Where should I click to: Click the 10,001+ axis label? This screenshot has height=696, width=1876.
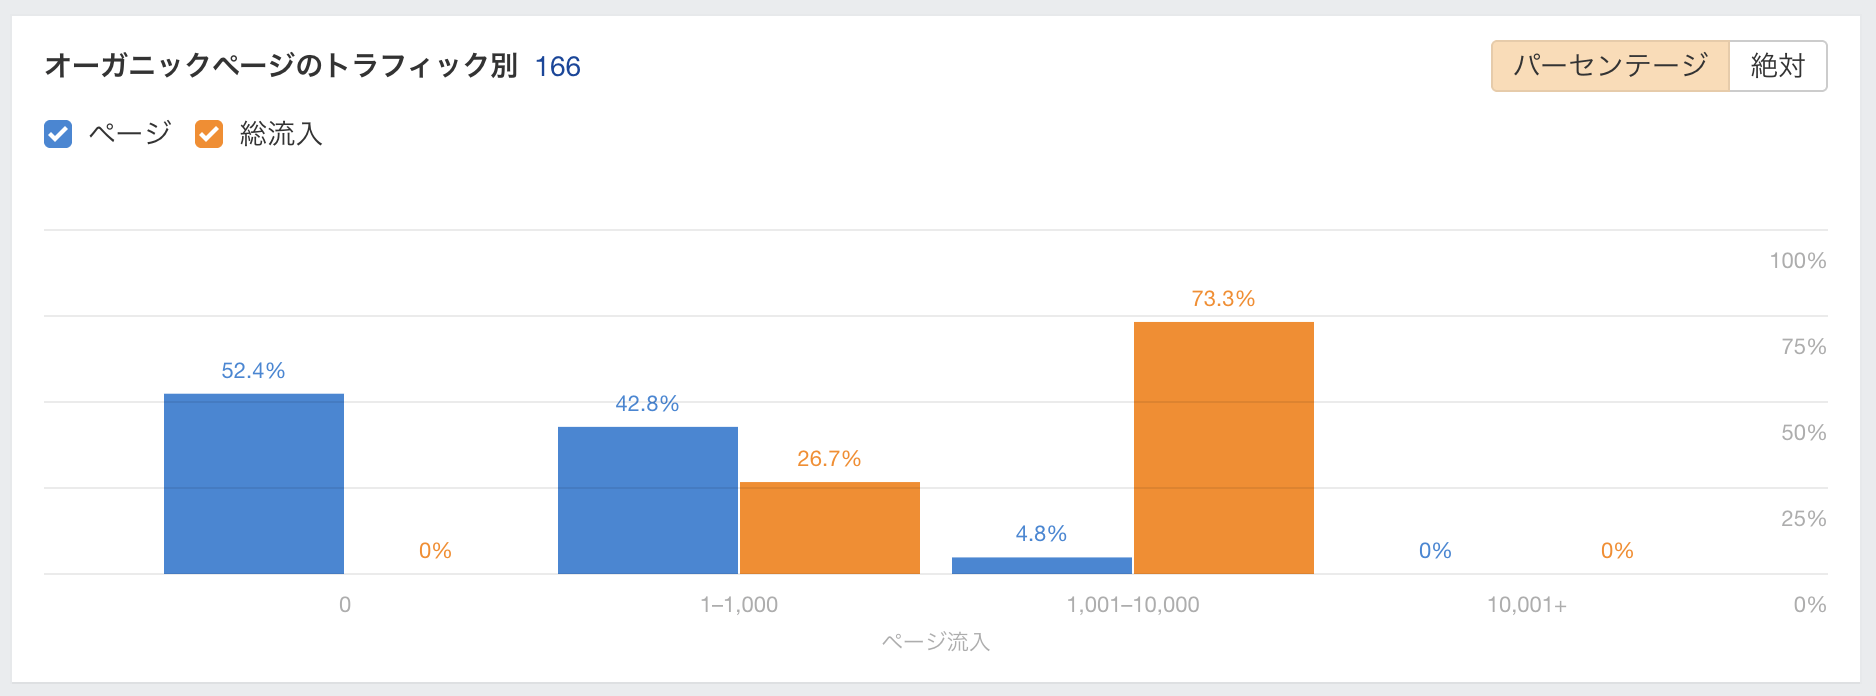1526,605
